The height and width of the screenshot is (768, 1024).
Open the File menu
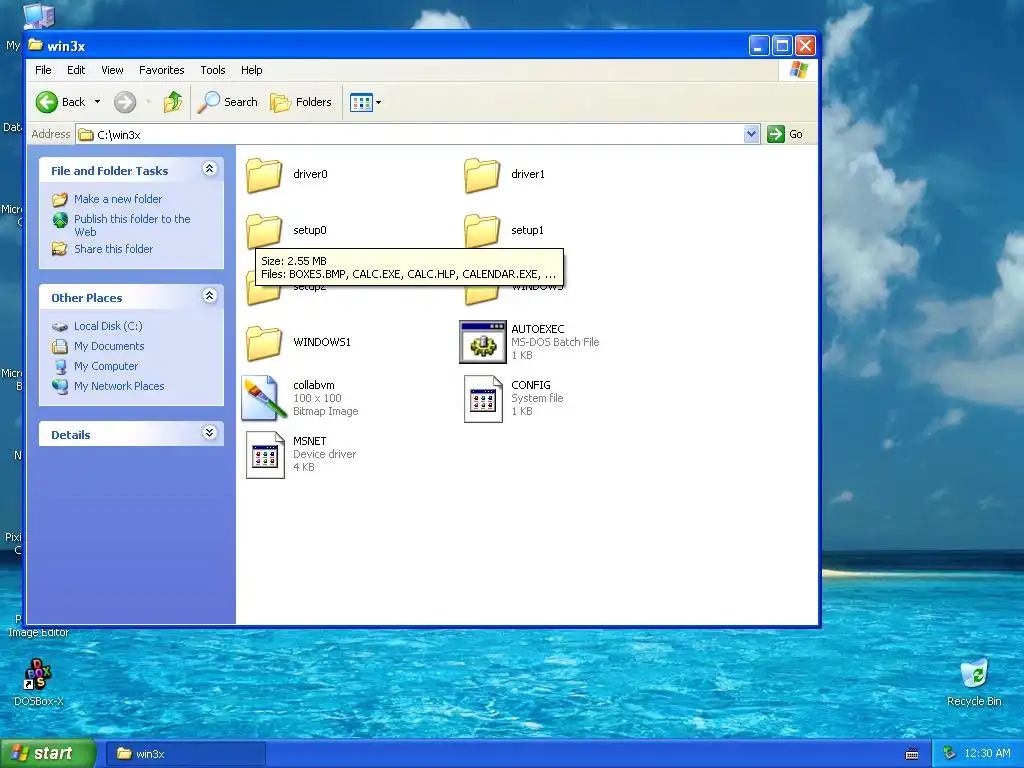[x=43, y=70]
